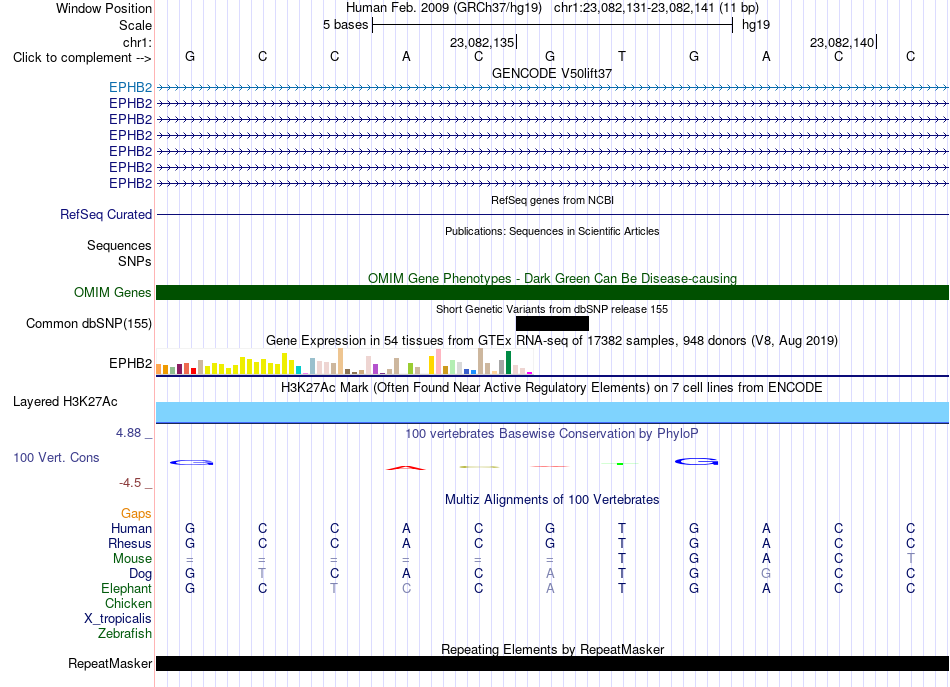This screenshot has width=950, height=687.
Task: Open the OMIM Genes track label
Action: point(113,293)
